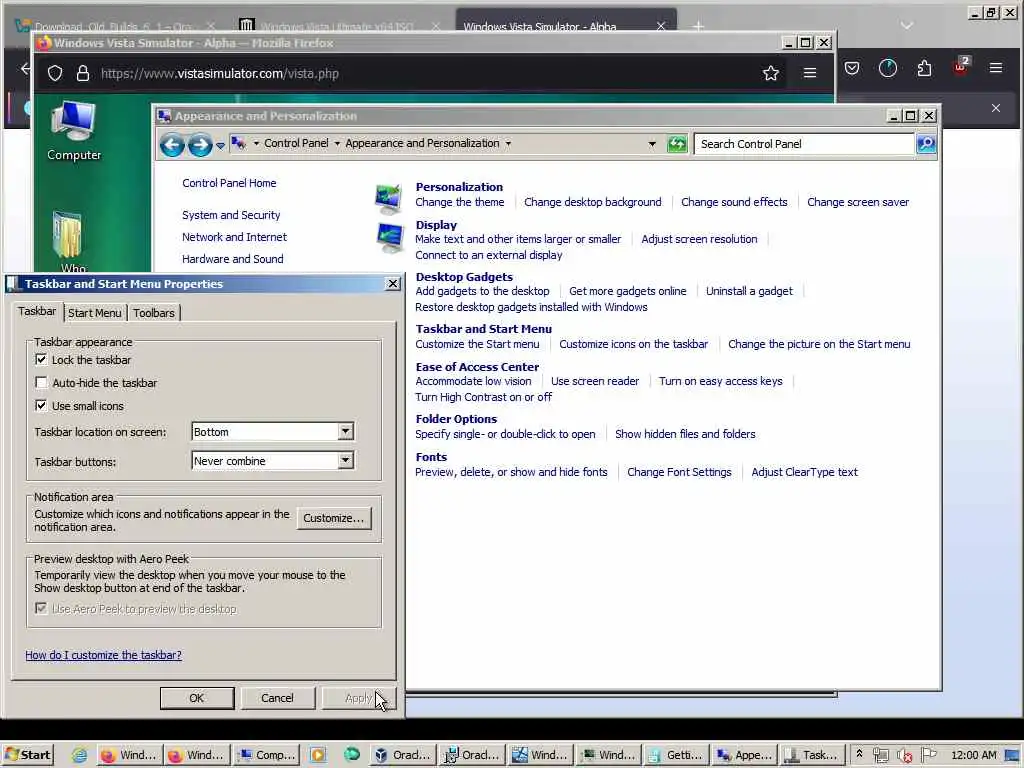Viewport: 1024px width, 768px height.
Task: Switch to Download Old Builds browser tab
Action: [114, 26]
